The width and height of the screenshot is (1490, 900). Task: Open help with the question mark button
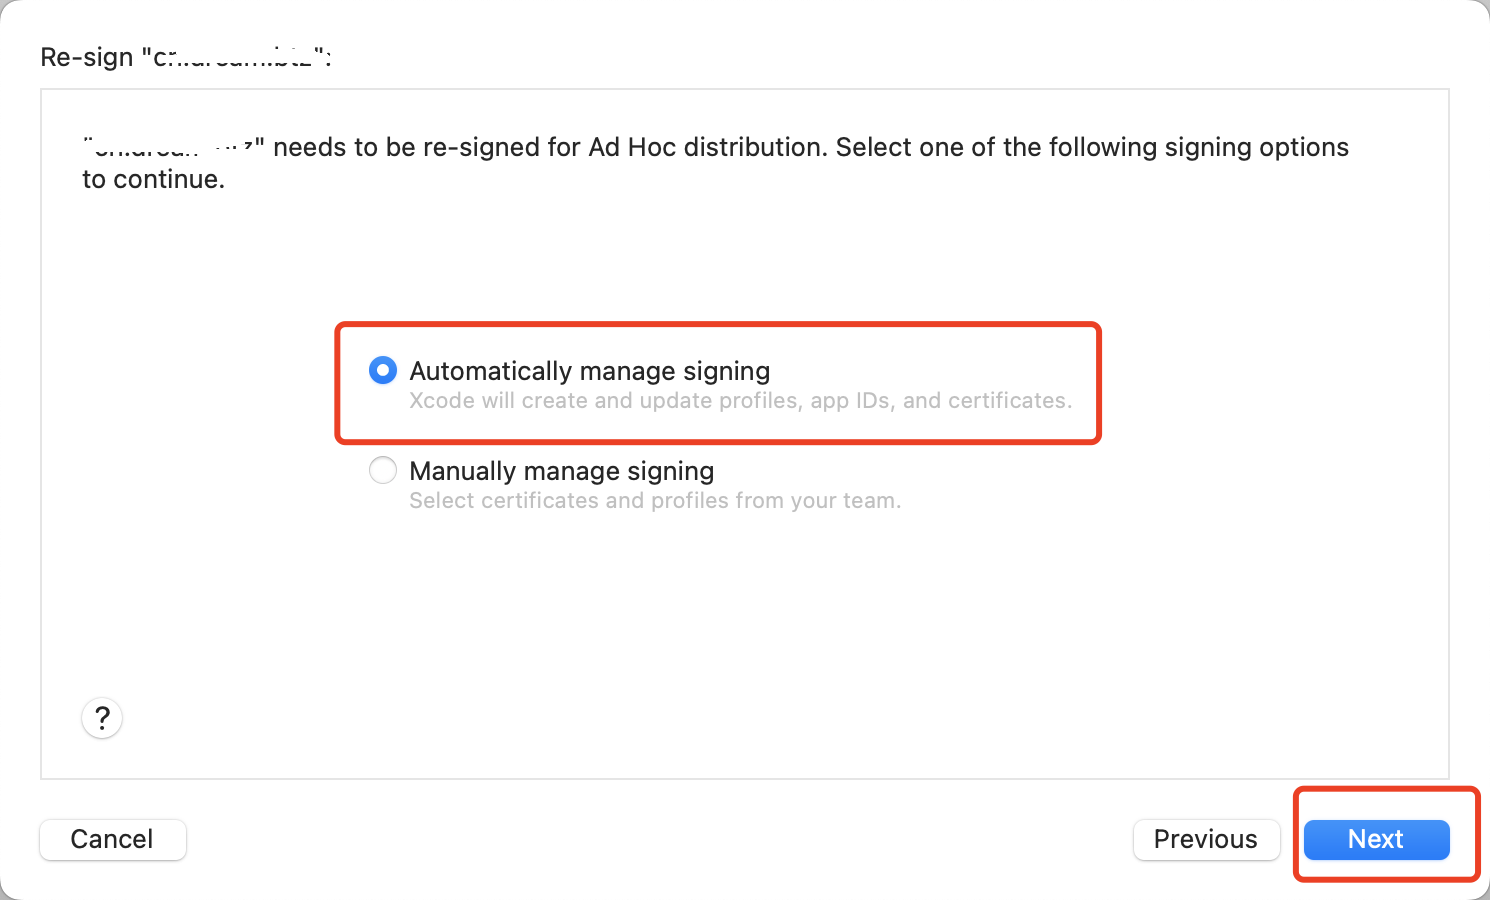pos(102,718)
